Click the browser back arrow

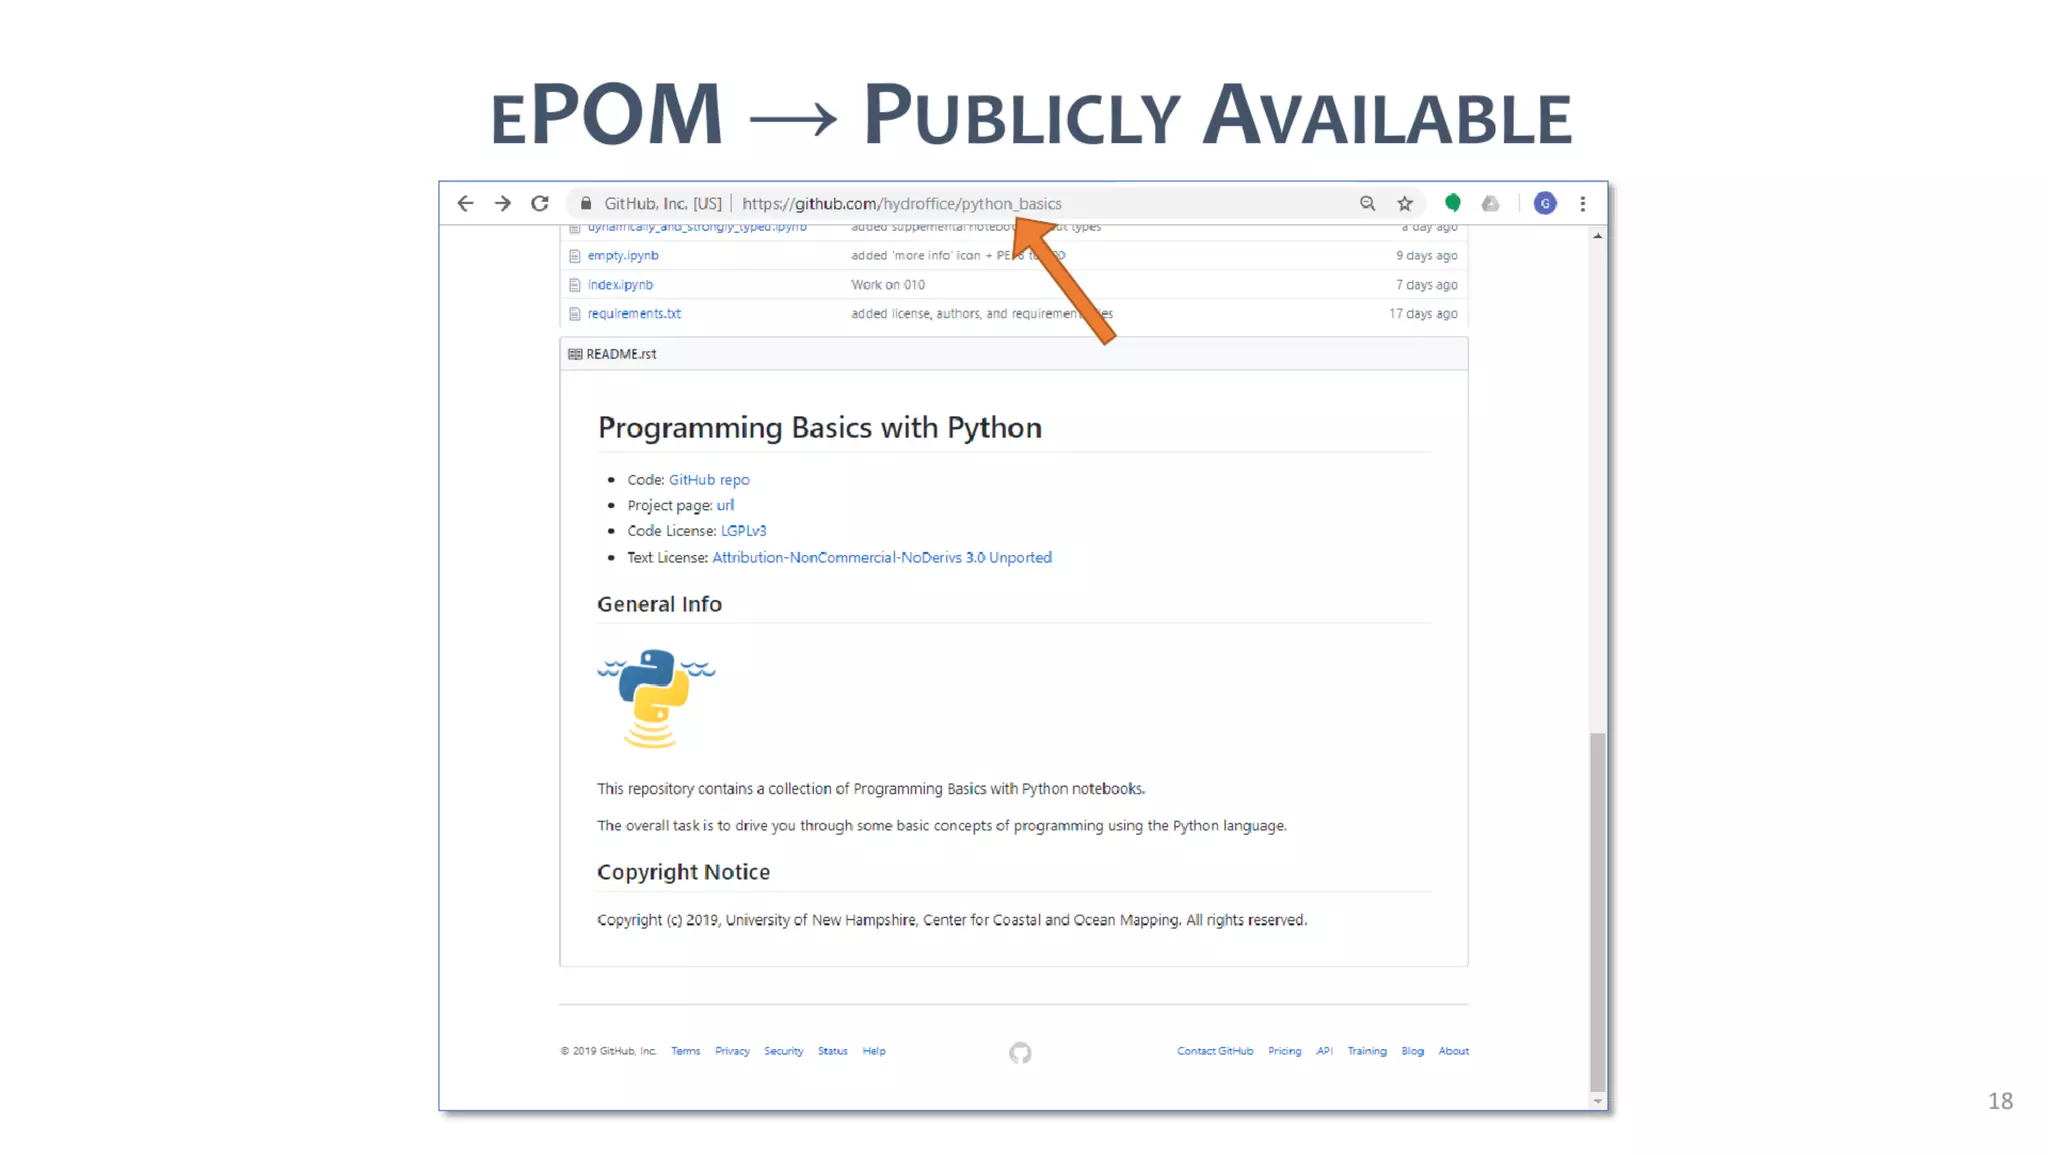(x=465, y=203)
